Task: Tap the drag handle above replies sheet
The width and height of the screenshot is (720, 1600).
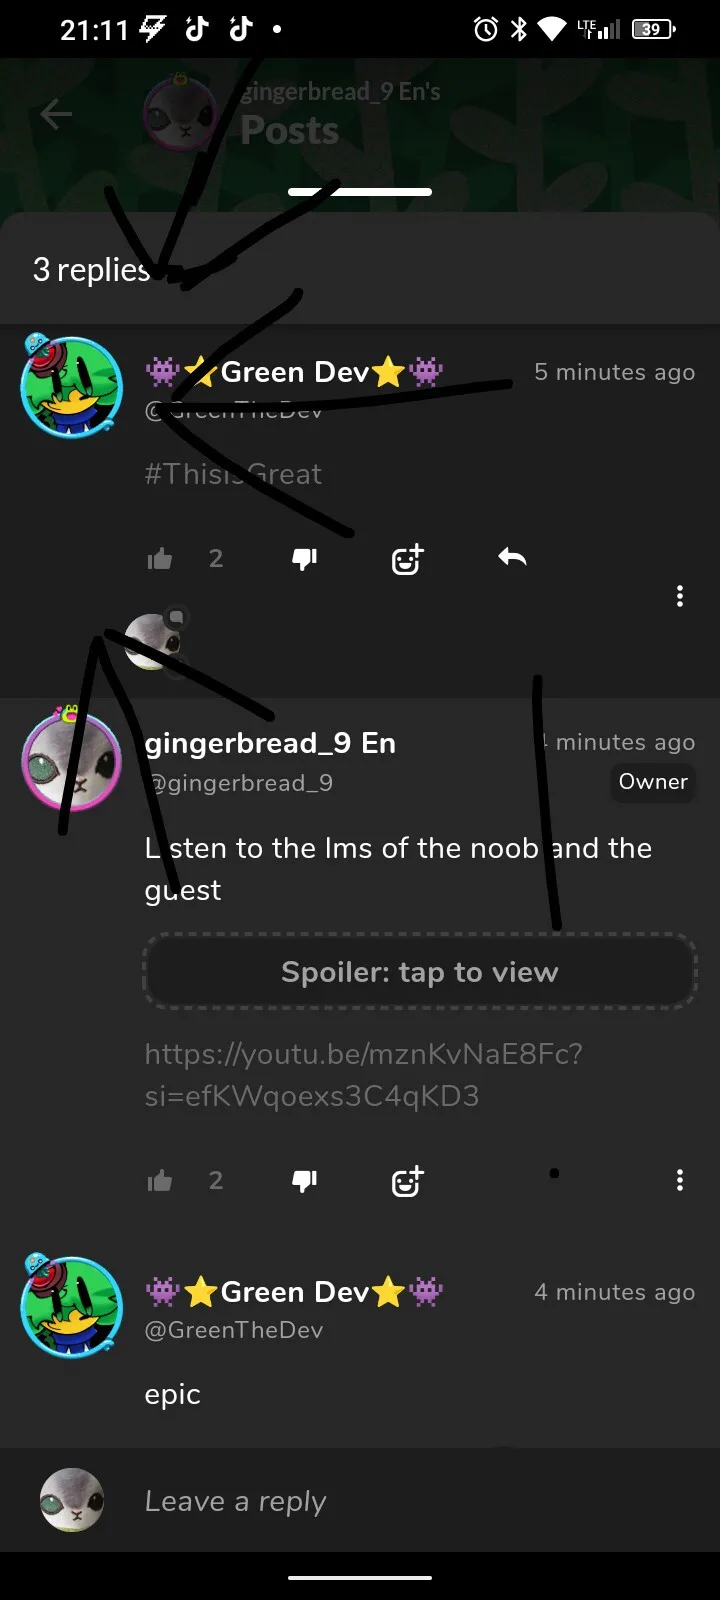Action: click(360, 191)
